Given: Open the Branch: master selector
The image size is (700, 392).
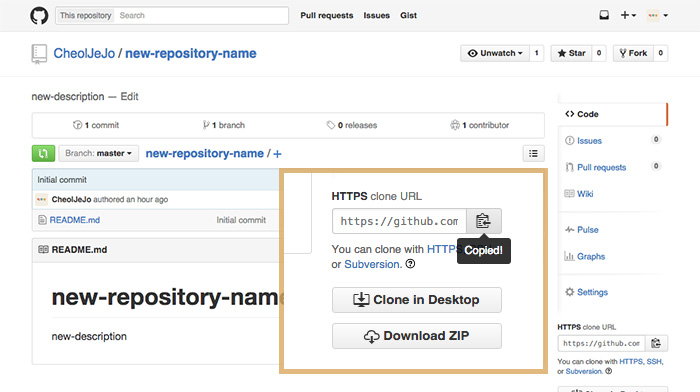Looking at the screenshot, I should [x=99, y=154].
